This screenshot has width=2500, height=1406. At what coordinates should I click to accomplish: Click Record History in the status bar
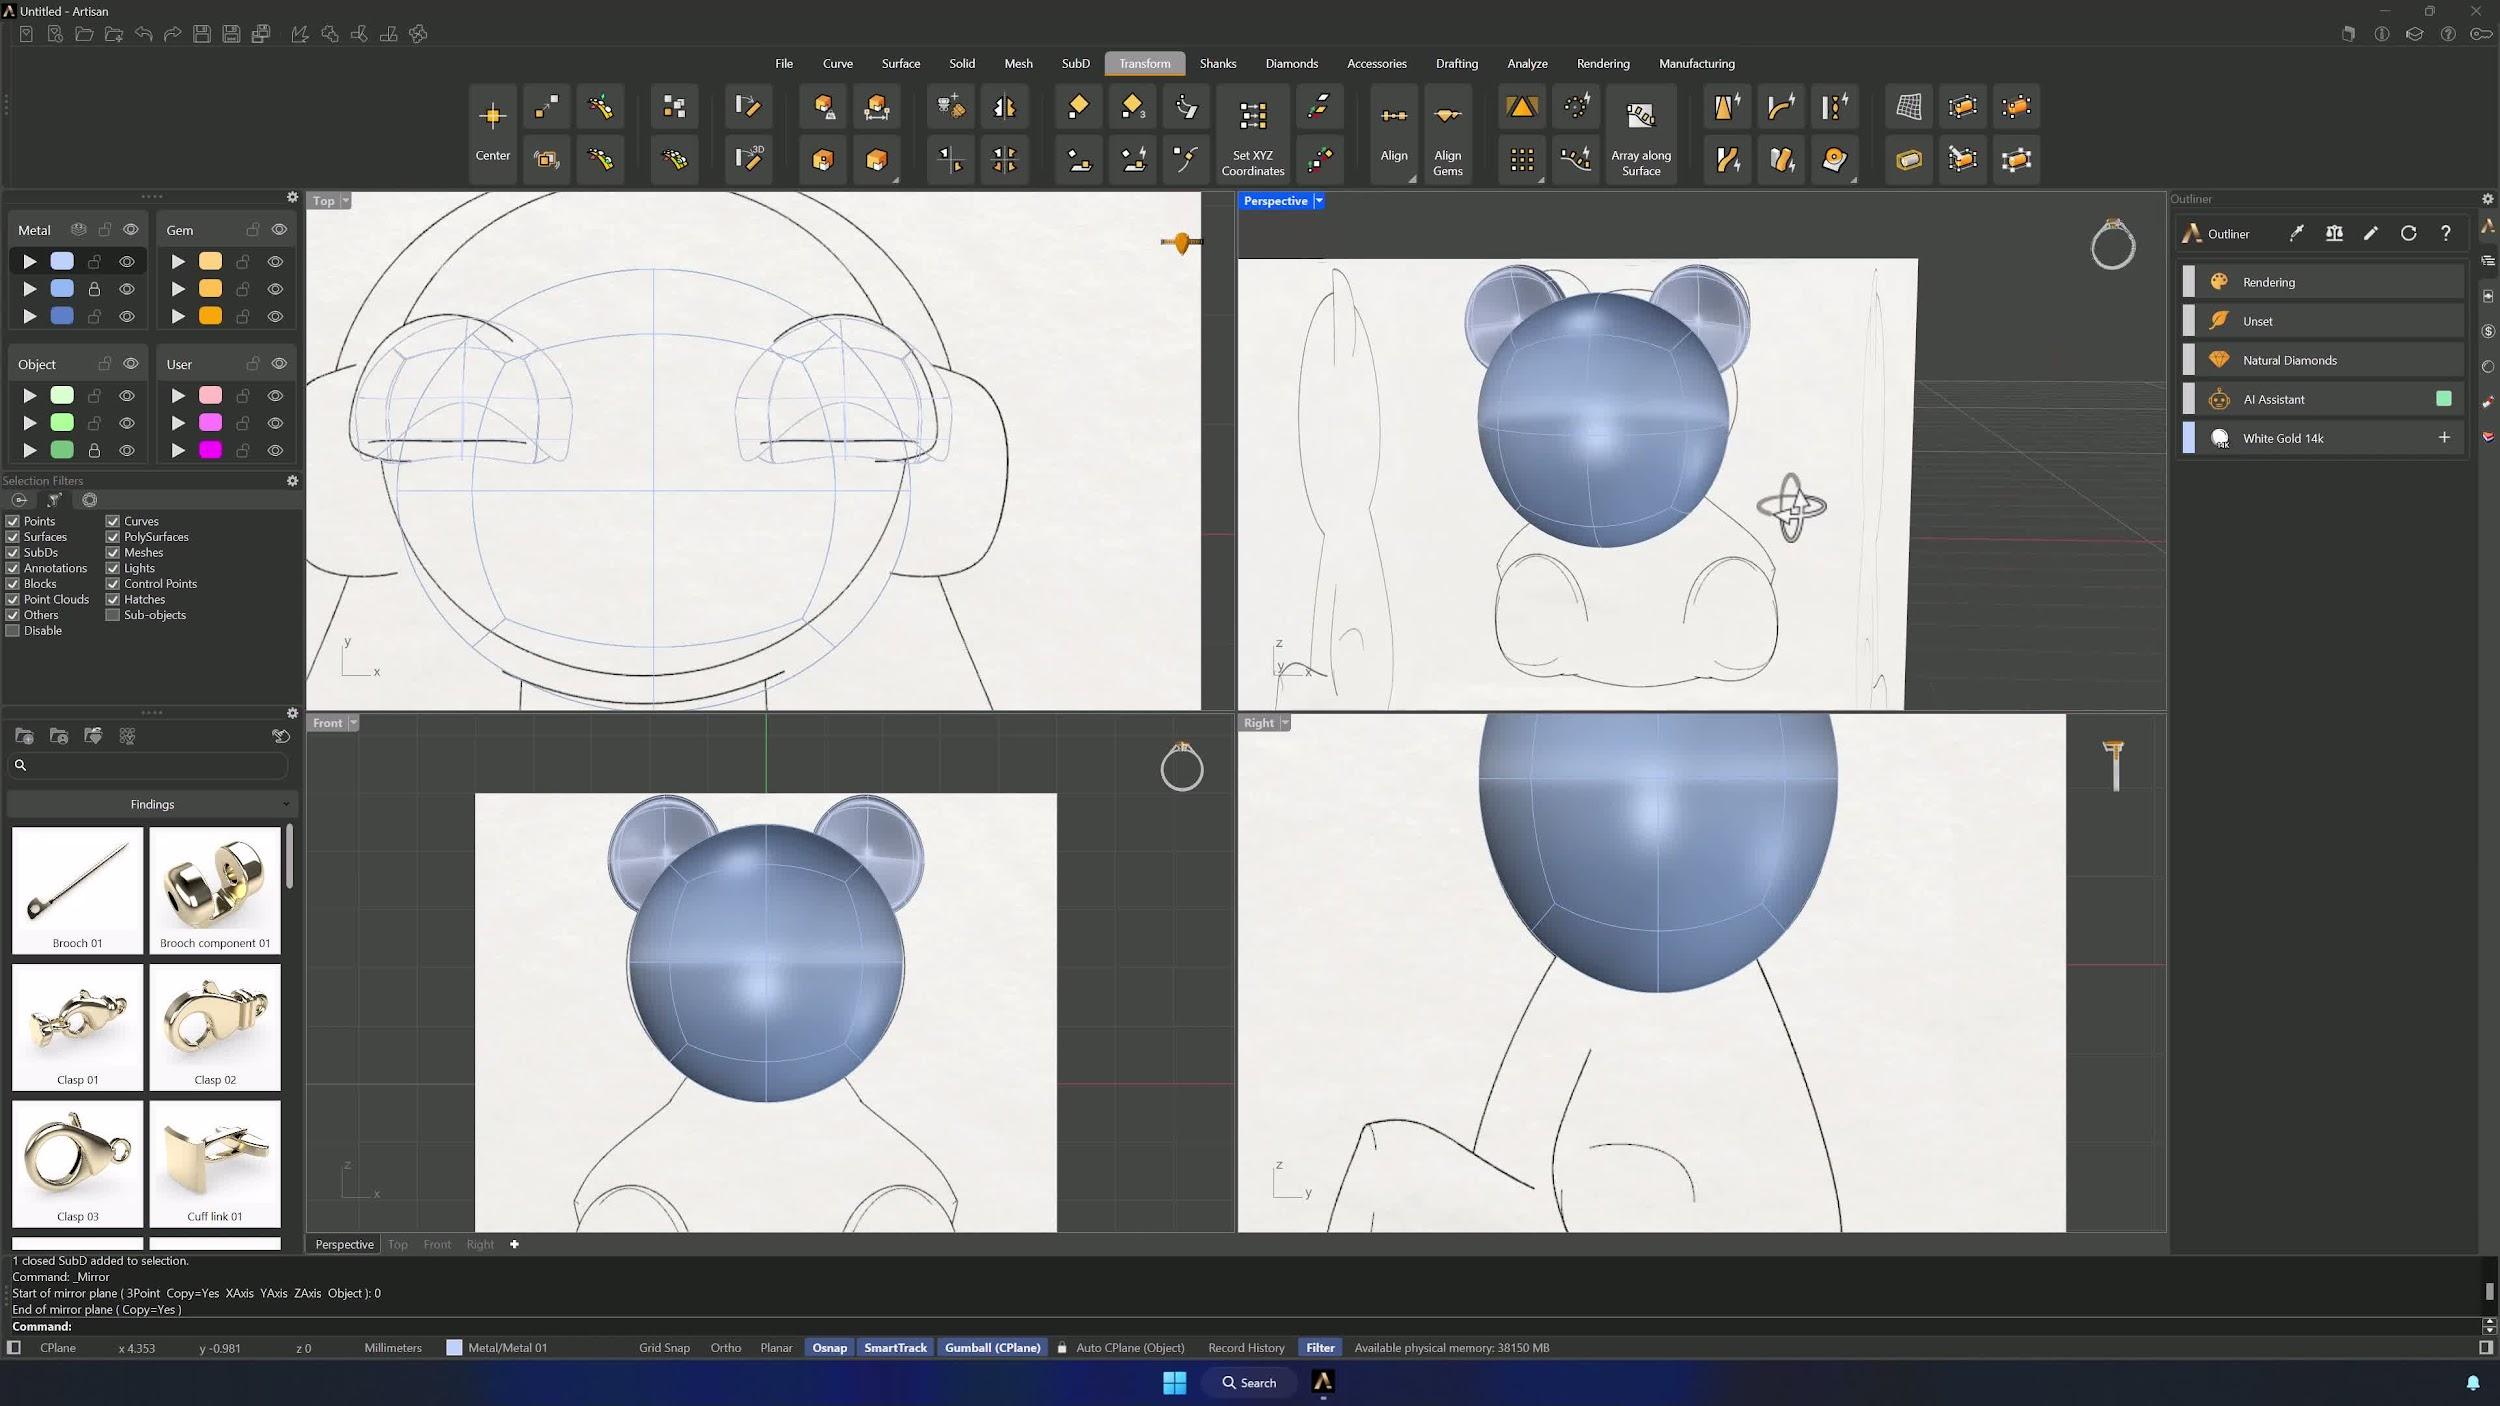pos(1246,1347)
